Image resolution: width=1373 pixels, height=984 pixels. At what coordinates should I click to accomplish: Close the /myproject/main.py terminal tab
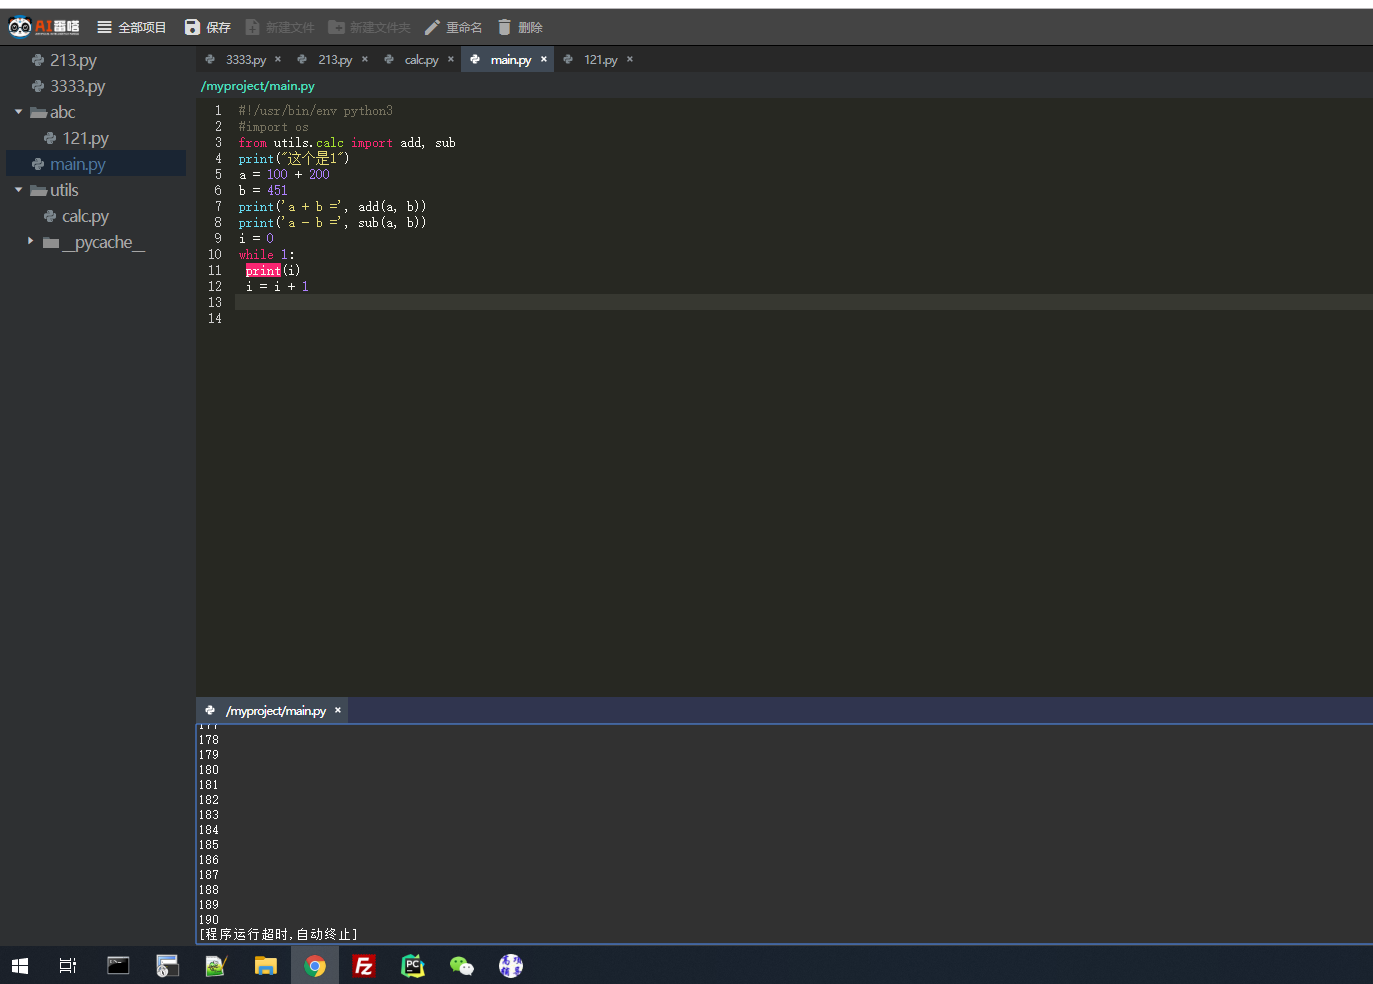[338, 710]
